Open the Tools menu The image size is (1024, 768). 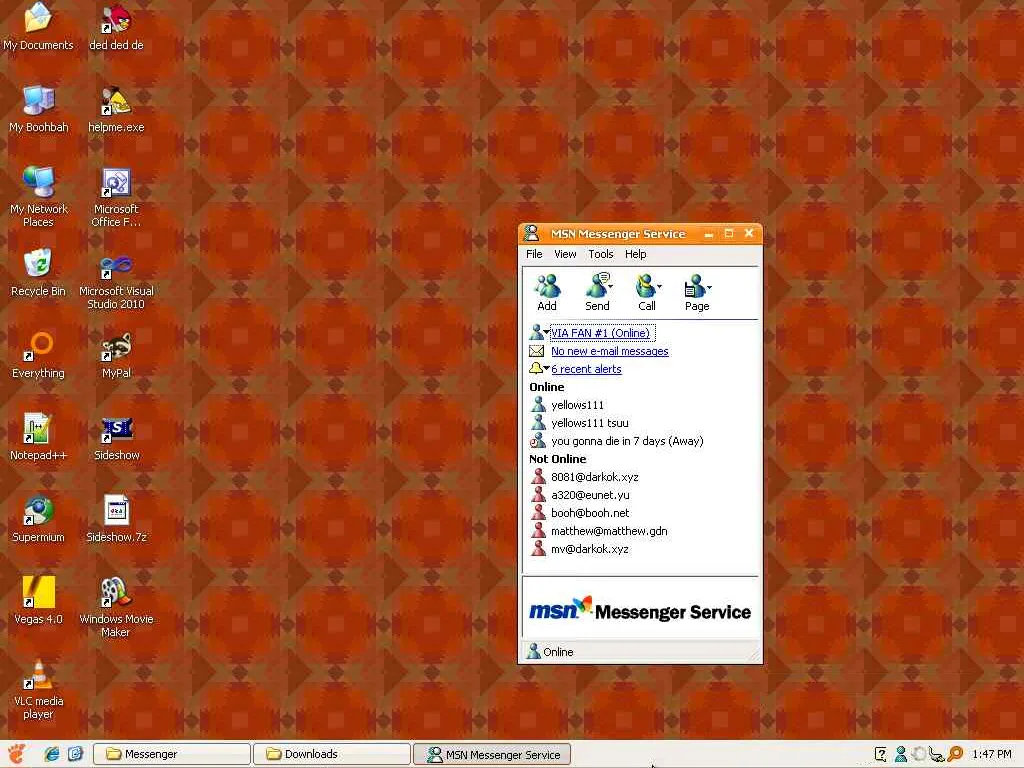[600, 254]
